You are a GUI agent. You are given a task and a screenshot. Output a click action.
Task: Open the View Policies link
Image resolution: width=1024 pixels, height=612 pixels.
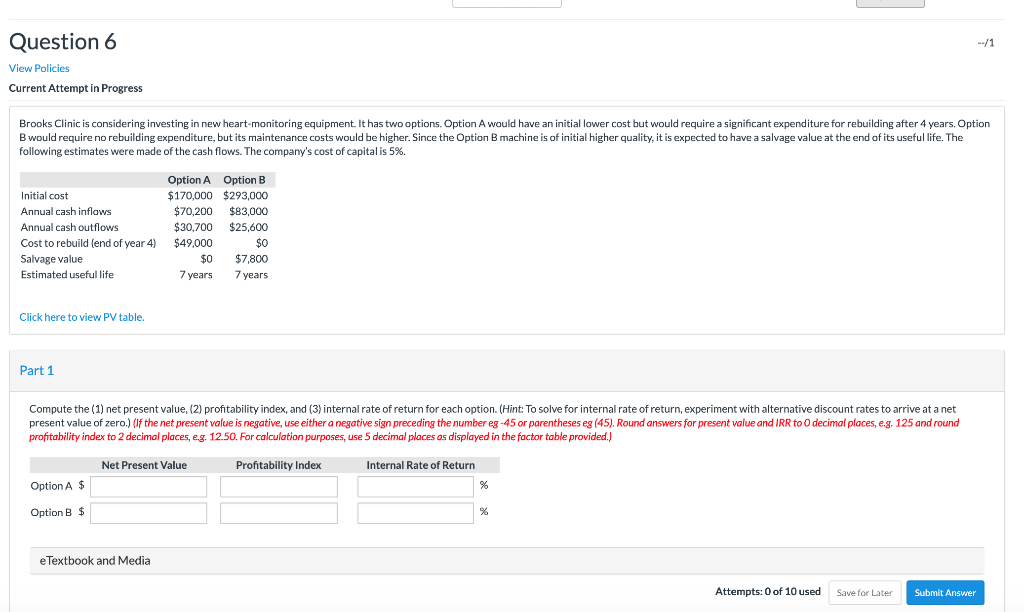(x=38, y=68)
